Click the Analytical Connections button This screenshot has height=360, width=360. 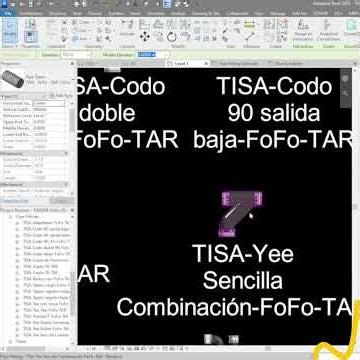click(329, 30)
